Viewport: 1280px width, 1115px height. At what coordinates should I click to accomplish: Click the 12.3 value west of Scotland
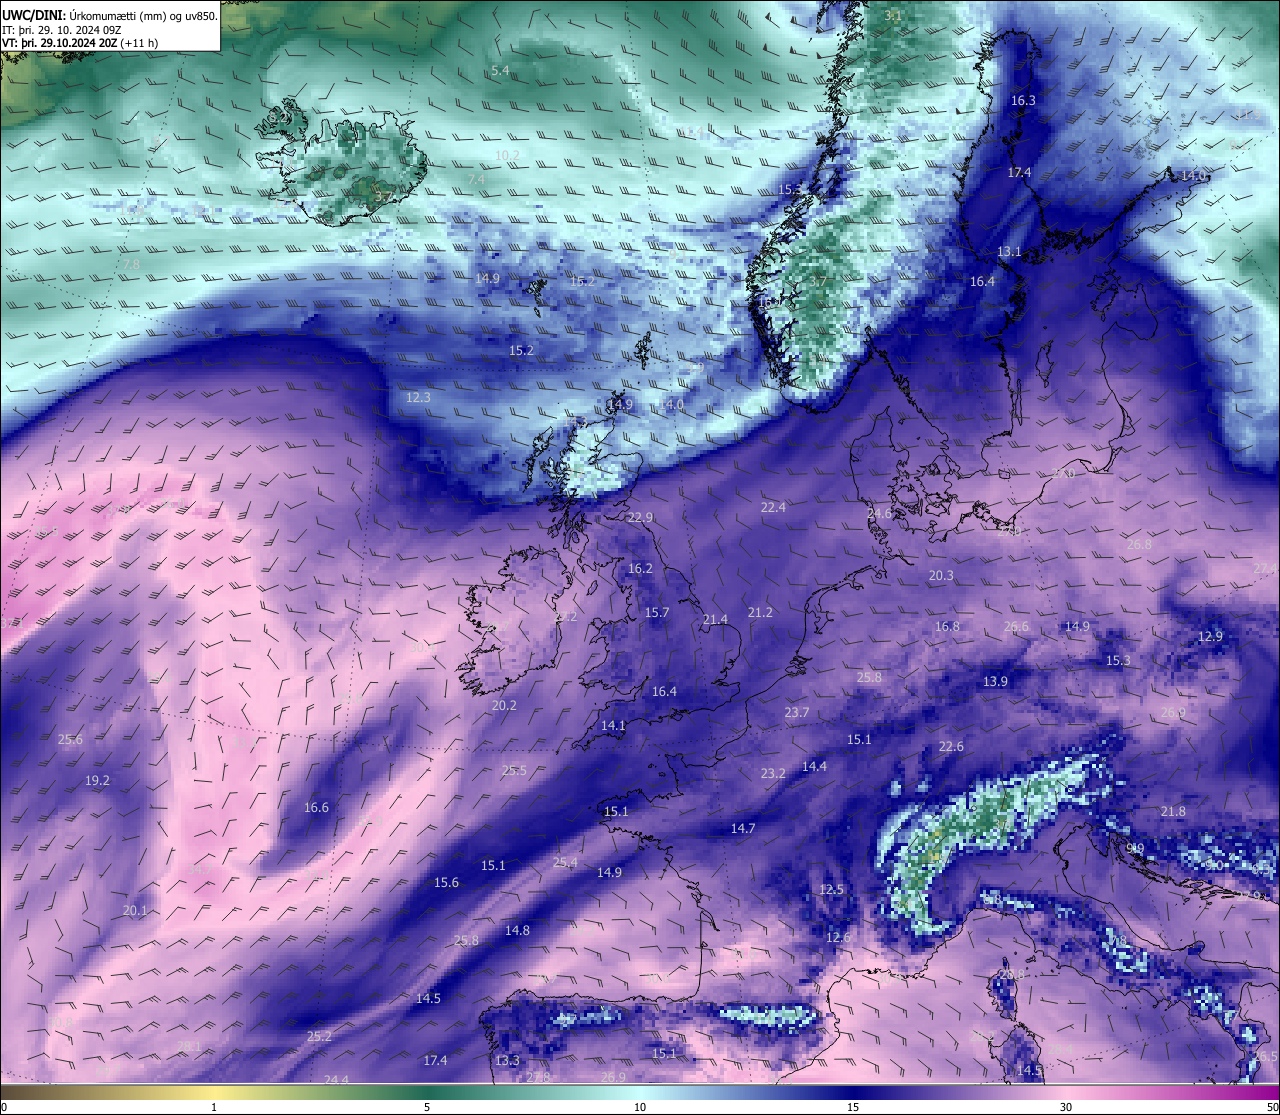click(x=418, y=398)
